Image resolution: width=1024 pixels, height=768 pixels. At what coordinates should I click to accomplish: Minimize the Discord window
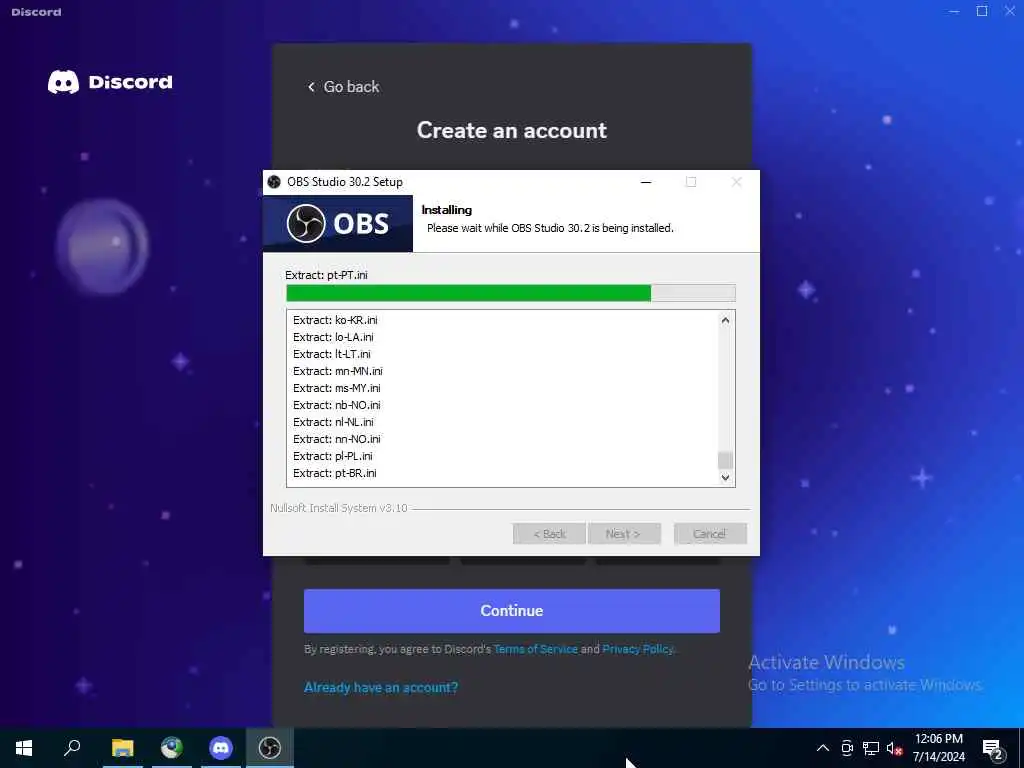(954, 12)
